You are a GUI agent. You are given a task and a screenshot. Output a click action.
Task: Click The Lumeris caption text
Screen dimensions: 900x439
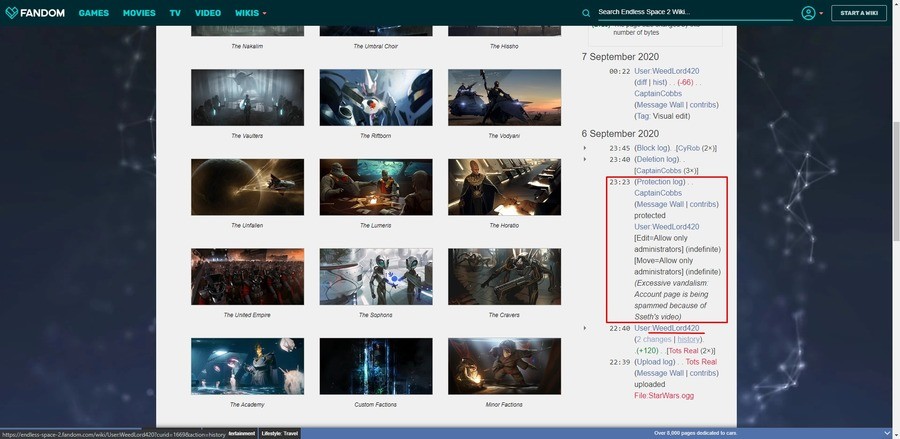[376, 226]
